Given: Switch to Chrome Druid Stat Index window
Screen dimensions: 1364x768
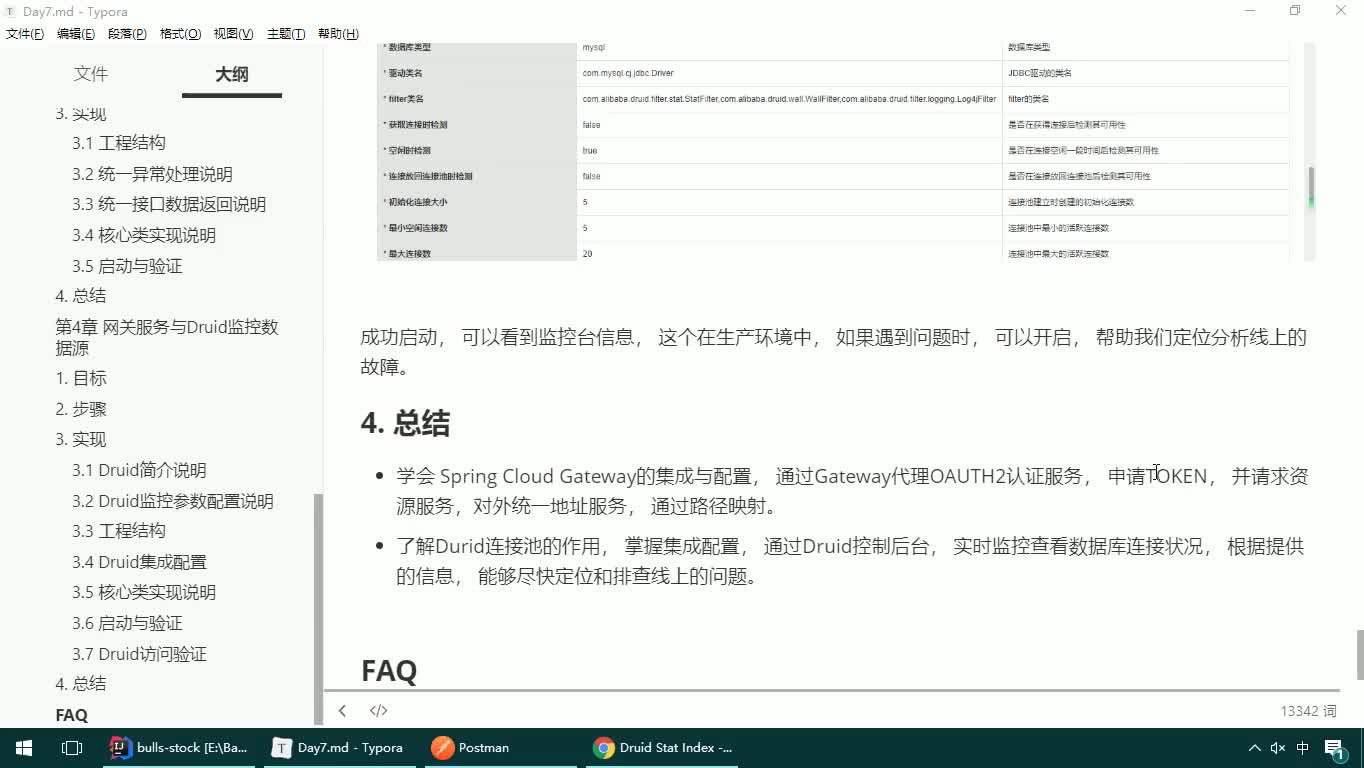Looking at the screenshot, I should point(664,748).
